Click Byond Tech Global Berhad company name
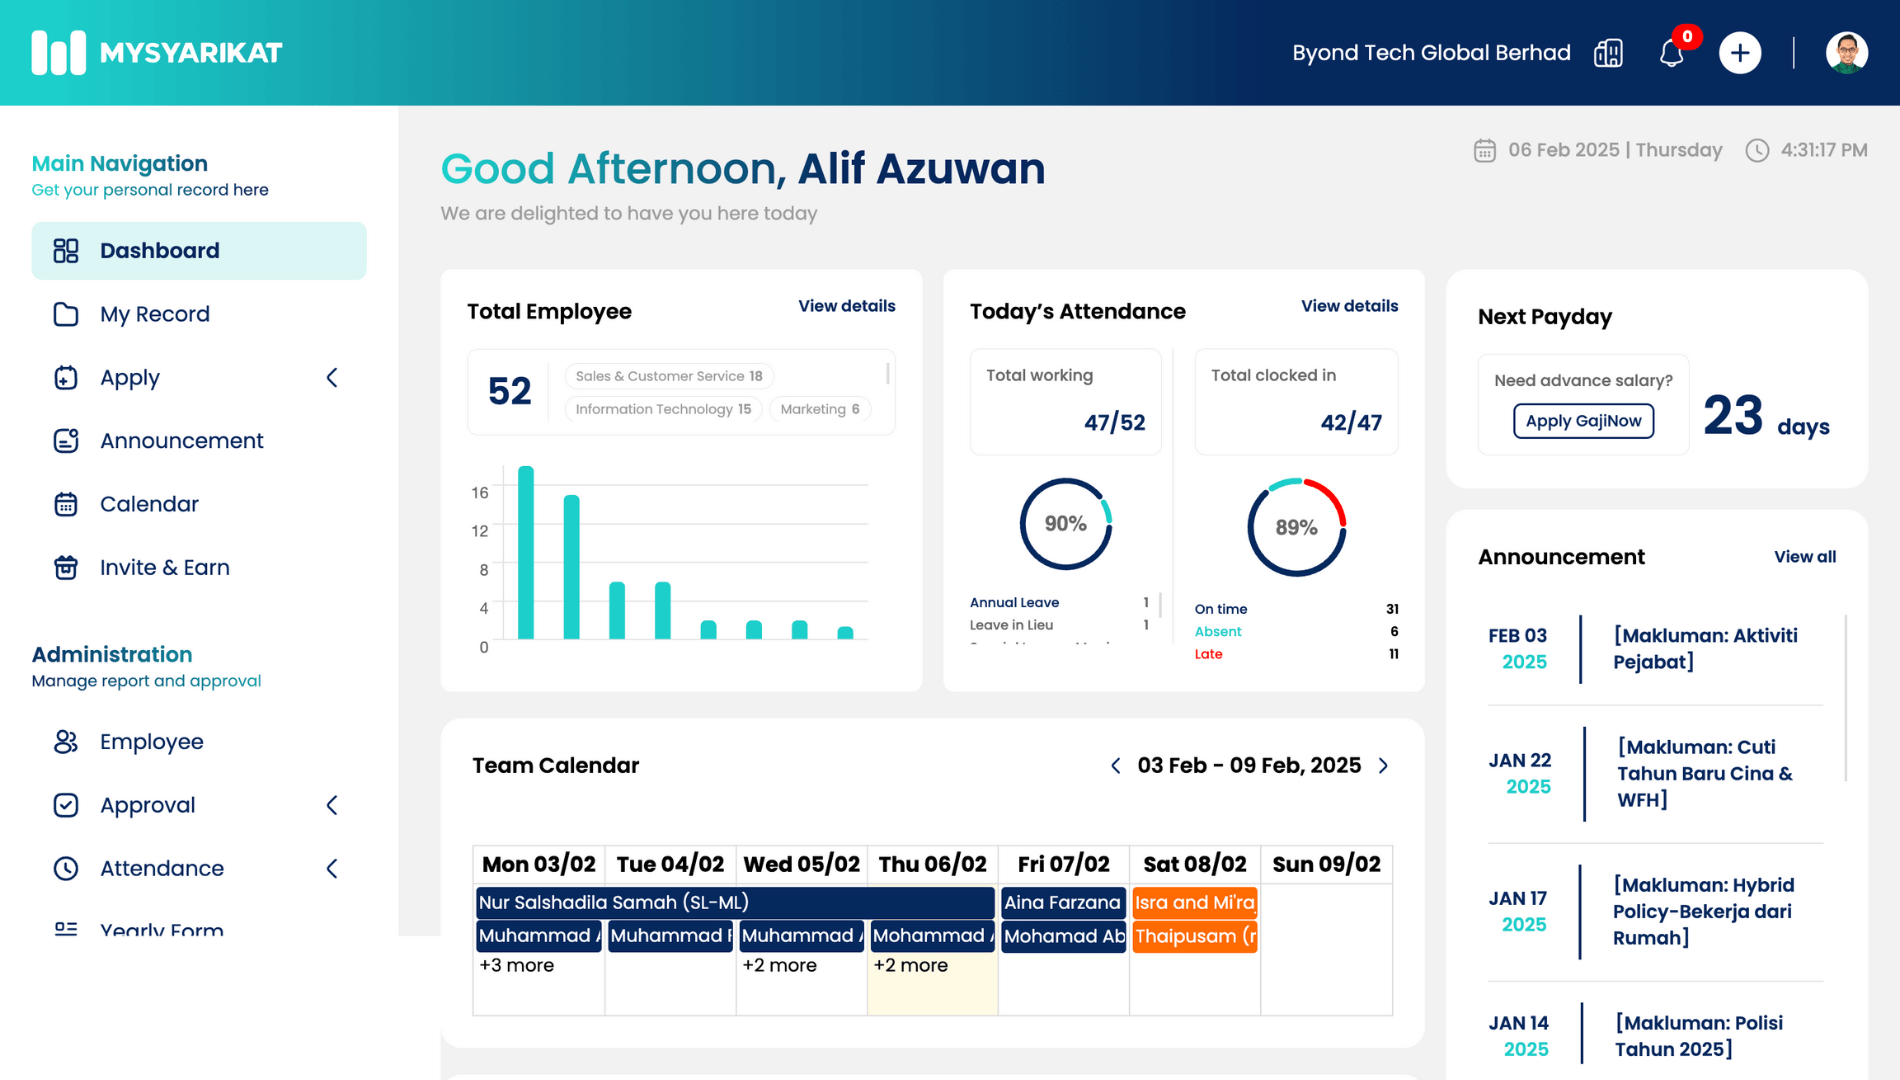The image size is (1900, 1080). 1431,53
